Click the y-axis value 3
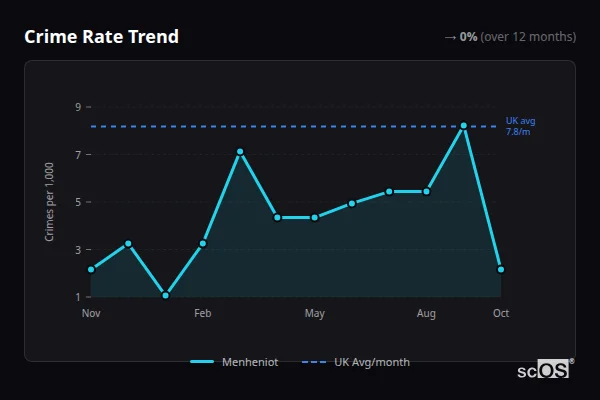Image resolution: width=600 pixels, height=400 pixels. pos(78,250)
